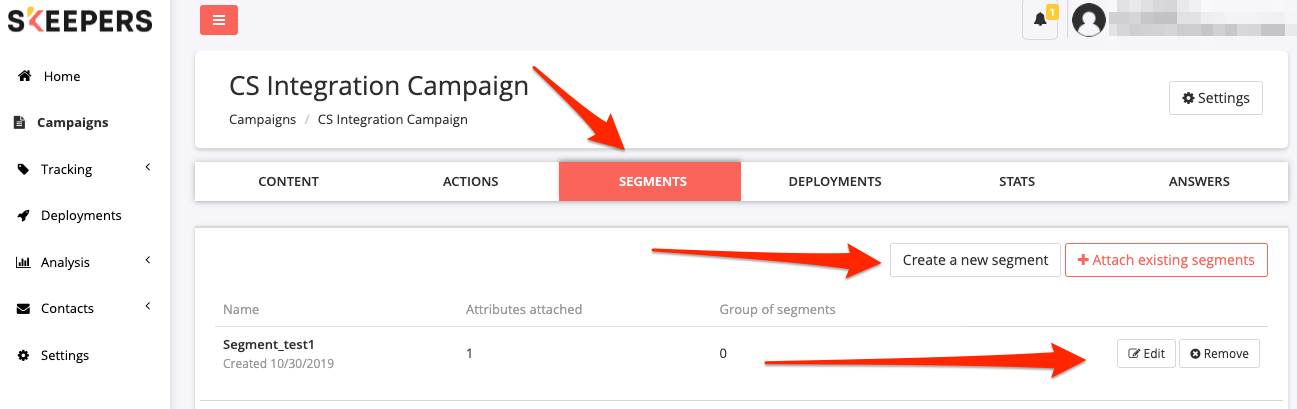This screenshot has width=1297, height=409.
Task: Expand the Analysis submenu chevron
Action: point(148,261)
